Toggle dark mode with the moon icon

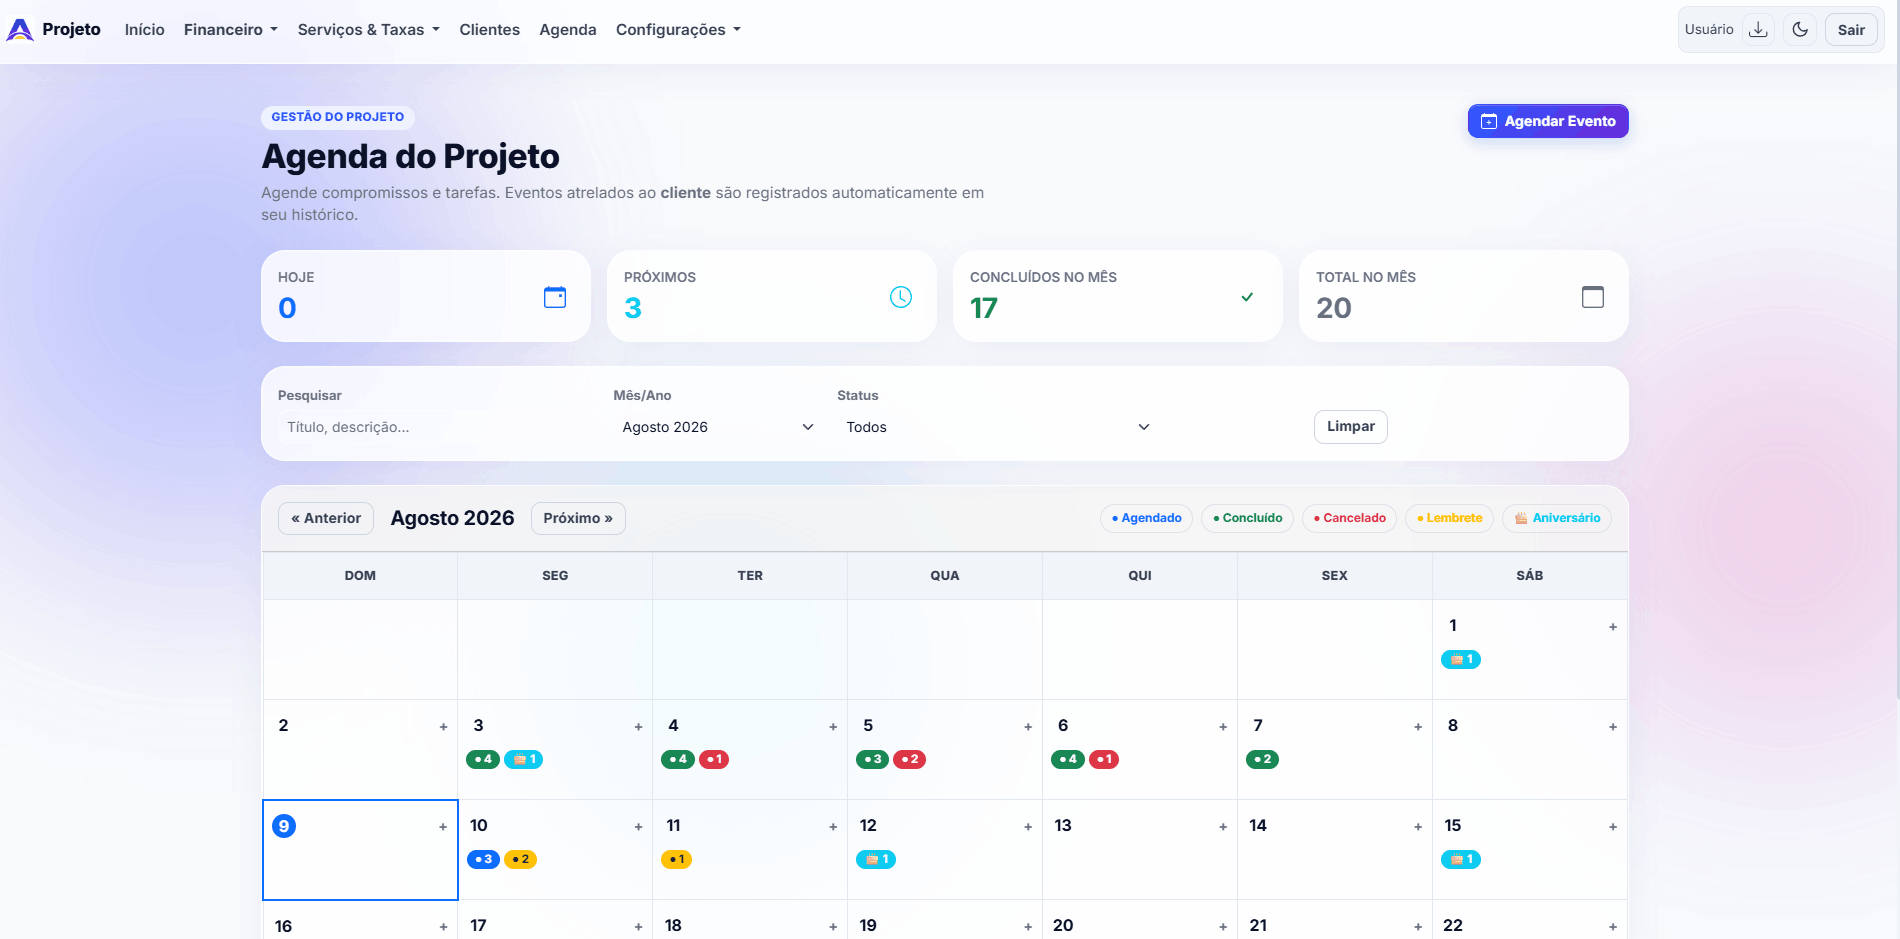pyautogui.click(x=1800, y=30)
